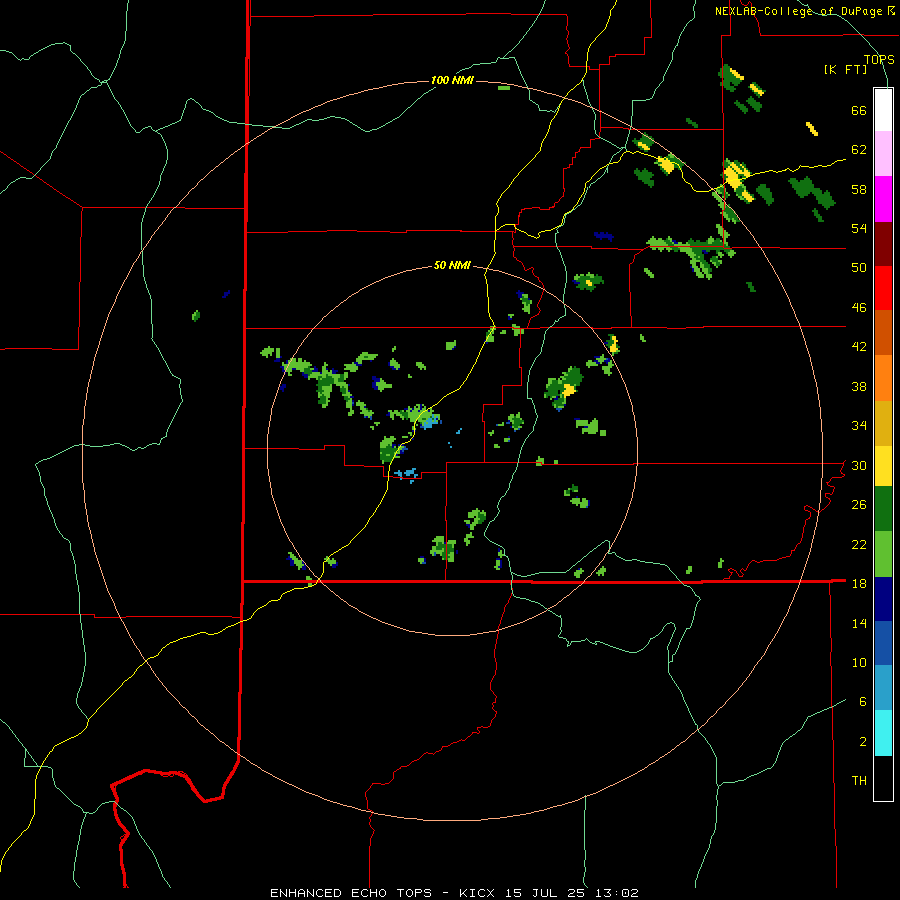Click the yellow swatch near 30
The image size is (900, 900).
tap(883, 466)
